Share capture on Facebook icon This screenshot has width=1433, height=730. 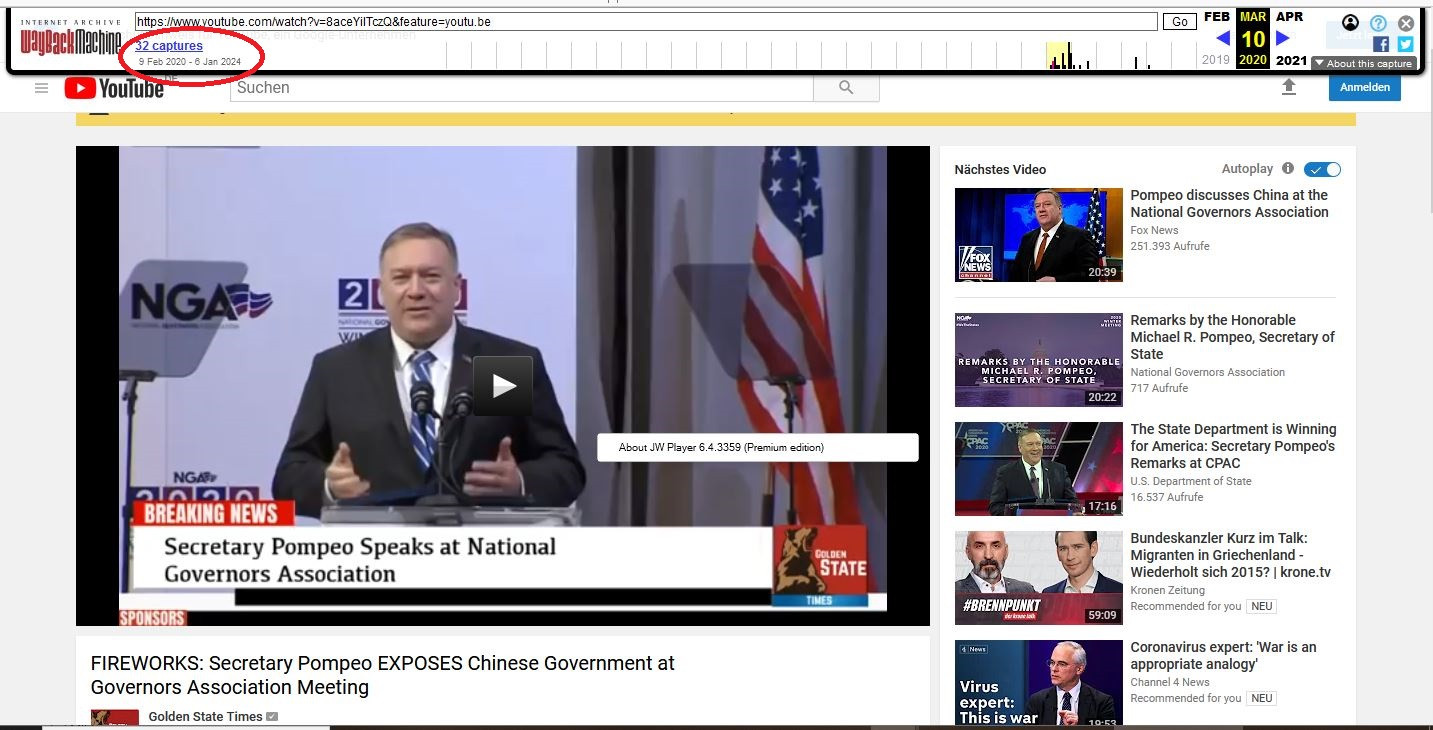1381,44
